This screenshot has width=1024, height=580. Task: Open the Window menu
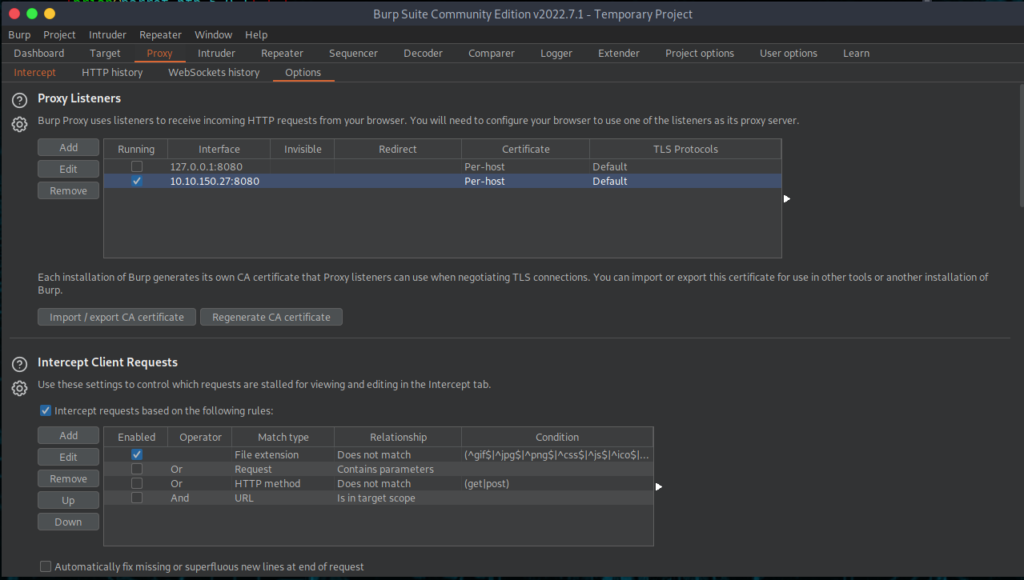(214, 35)
